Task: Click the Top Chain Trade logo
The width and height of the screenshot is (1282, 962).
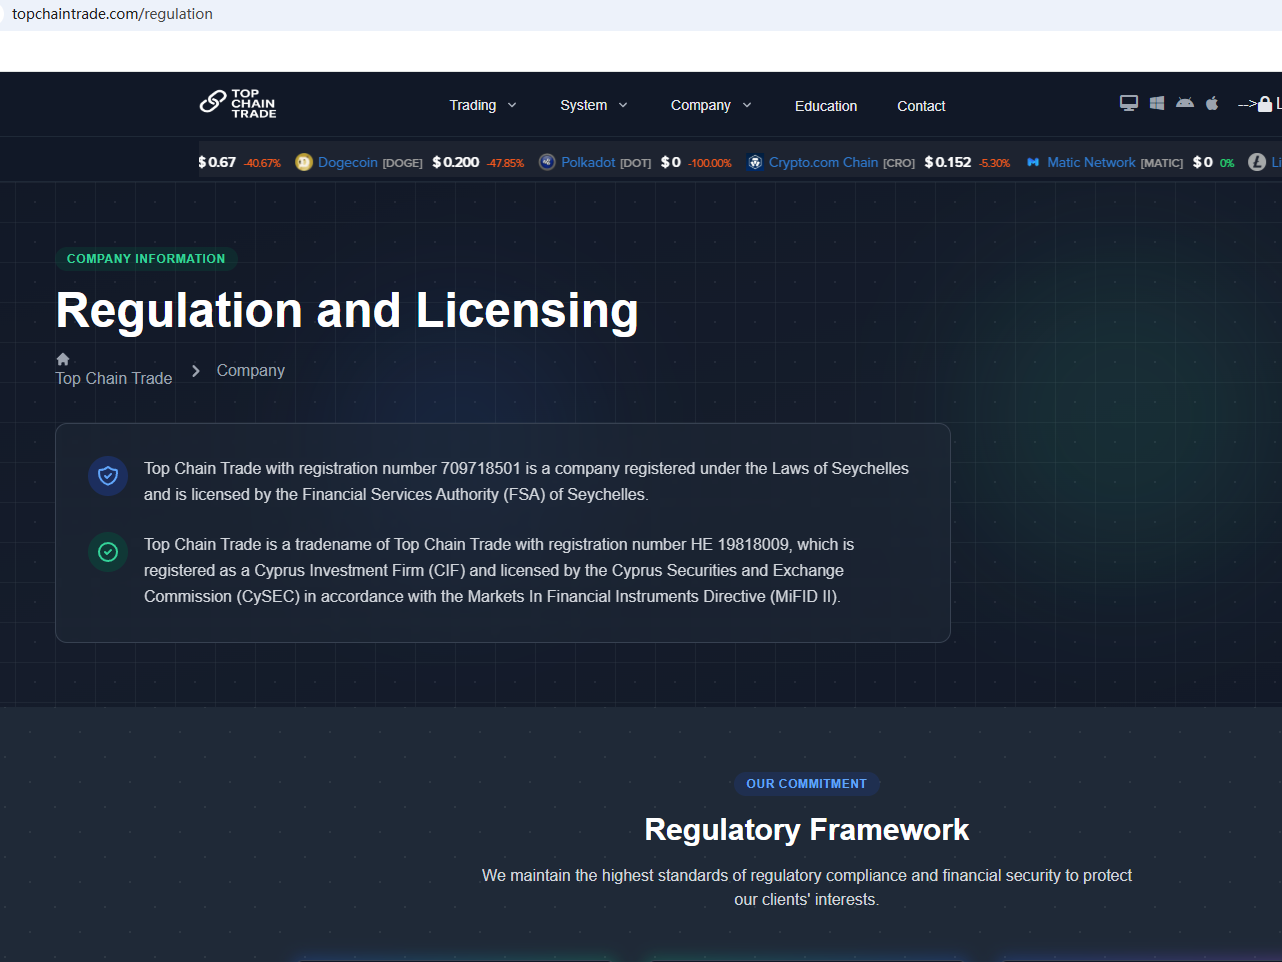Action: coord(238,103)
